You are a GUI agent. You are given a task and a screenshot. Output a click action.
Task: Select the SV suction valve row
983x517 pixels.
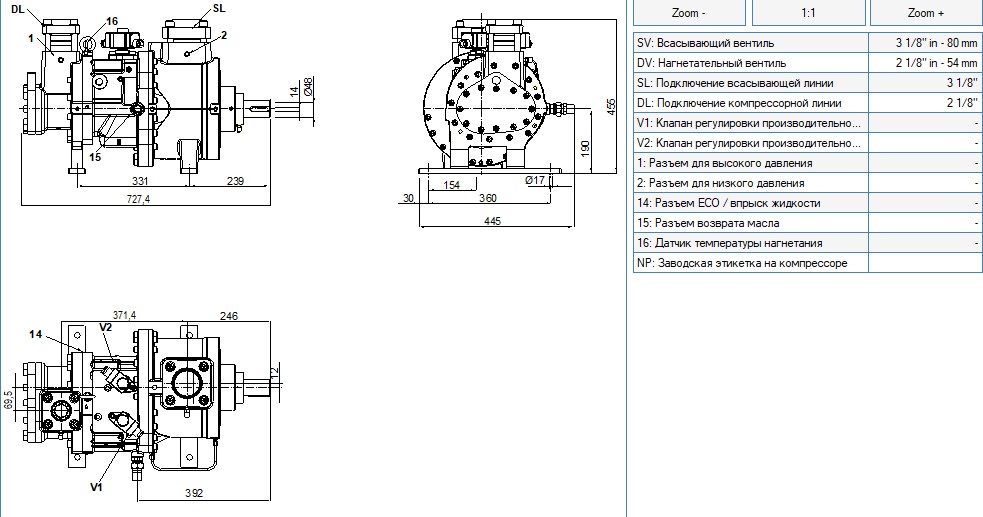coord(807,43)
